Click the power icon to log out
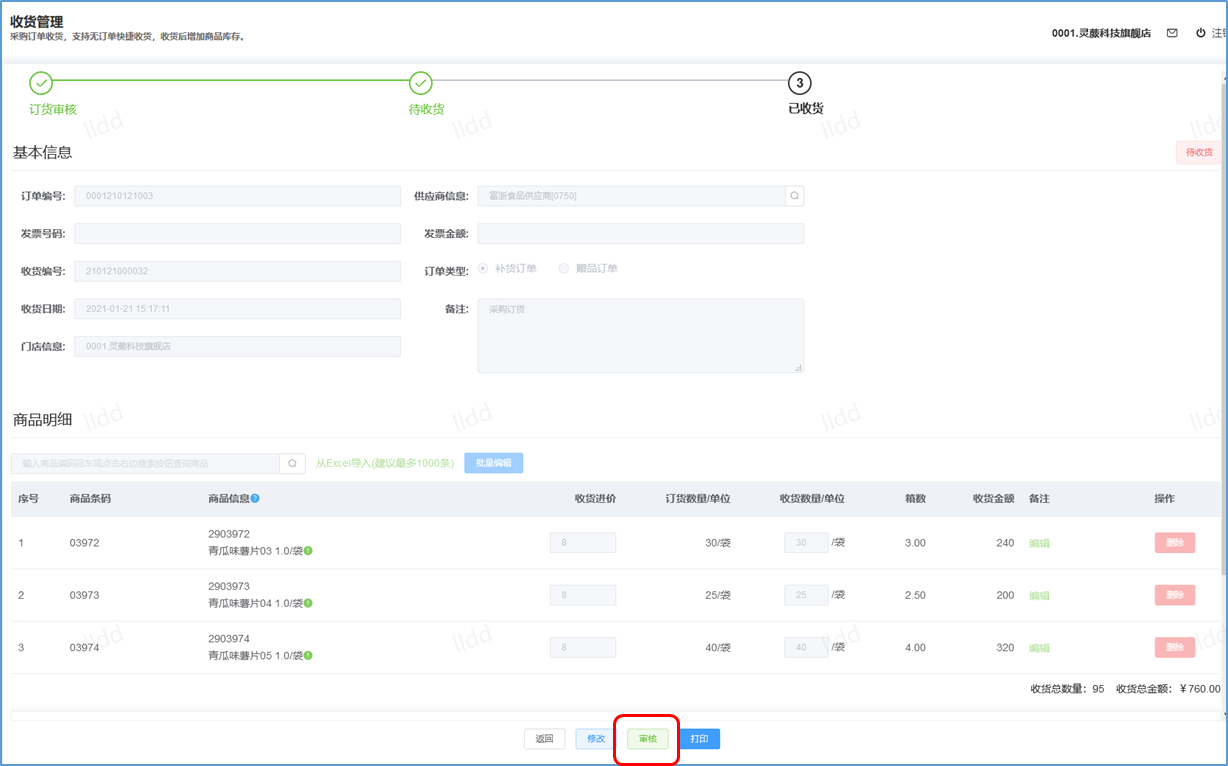 tap(1201, 33)
